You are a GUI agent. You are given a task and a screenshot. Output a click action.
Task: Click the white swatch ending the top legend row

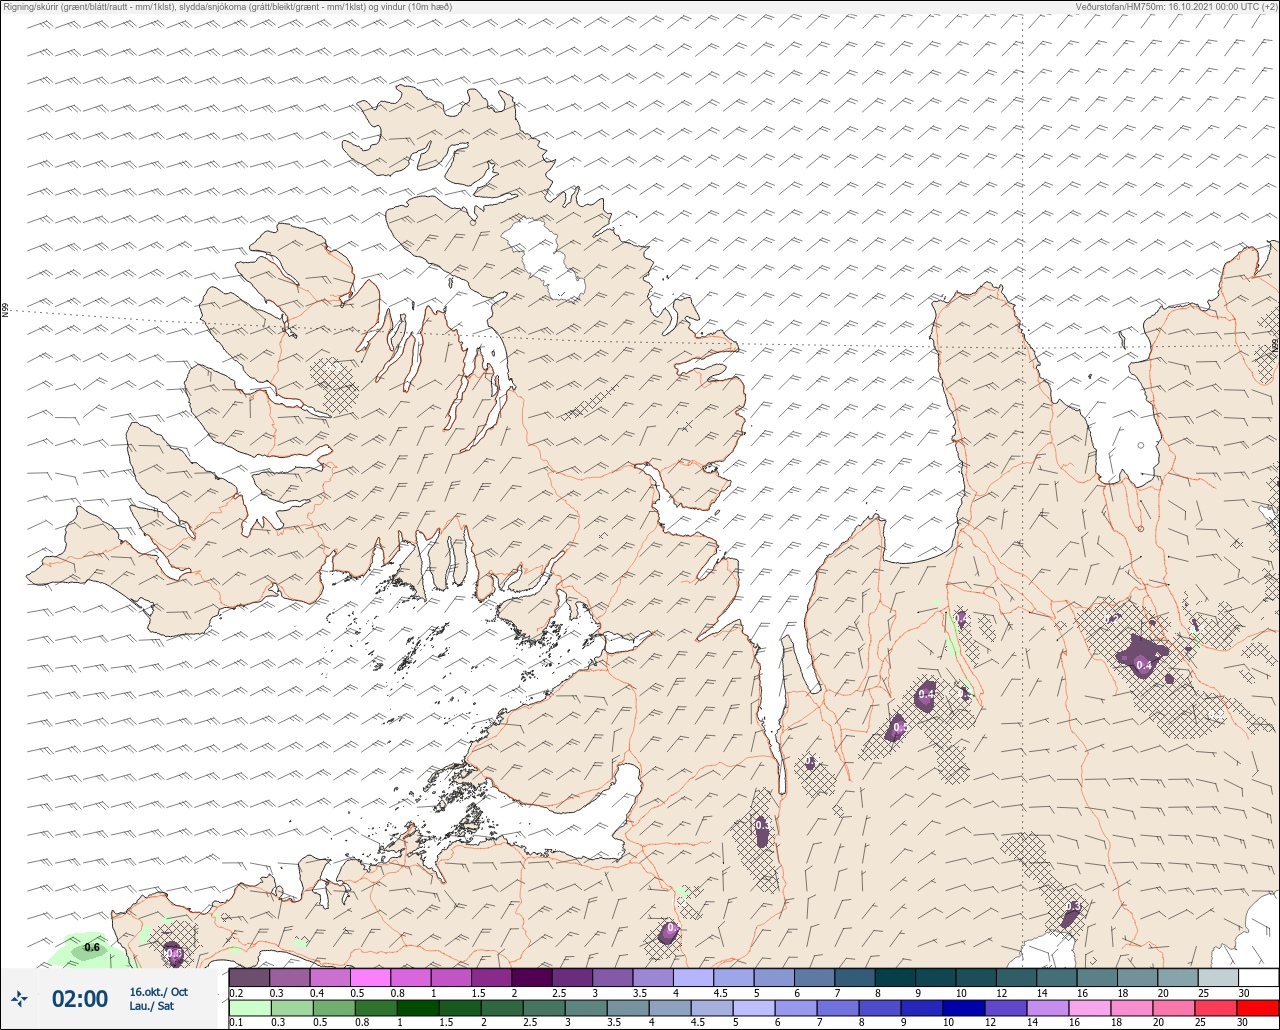point(1258,977)
